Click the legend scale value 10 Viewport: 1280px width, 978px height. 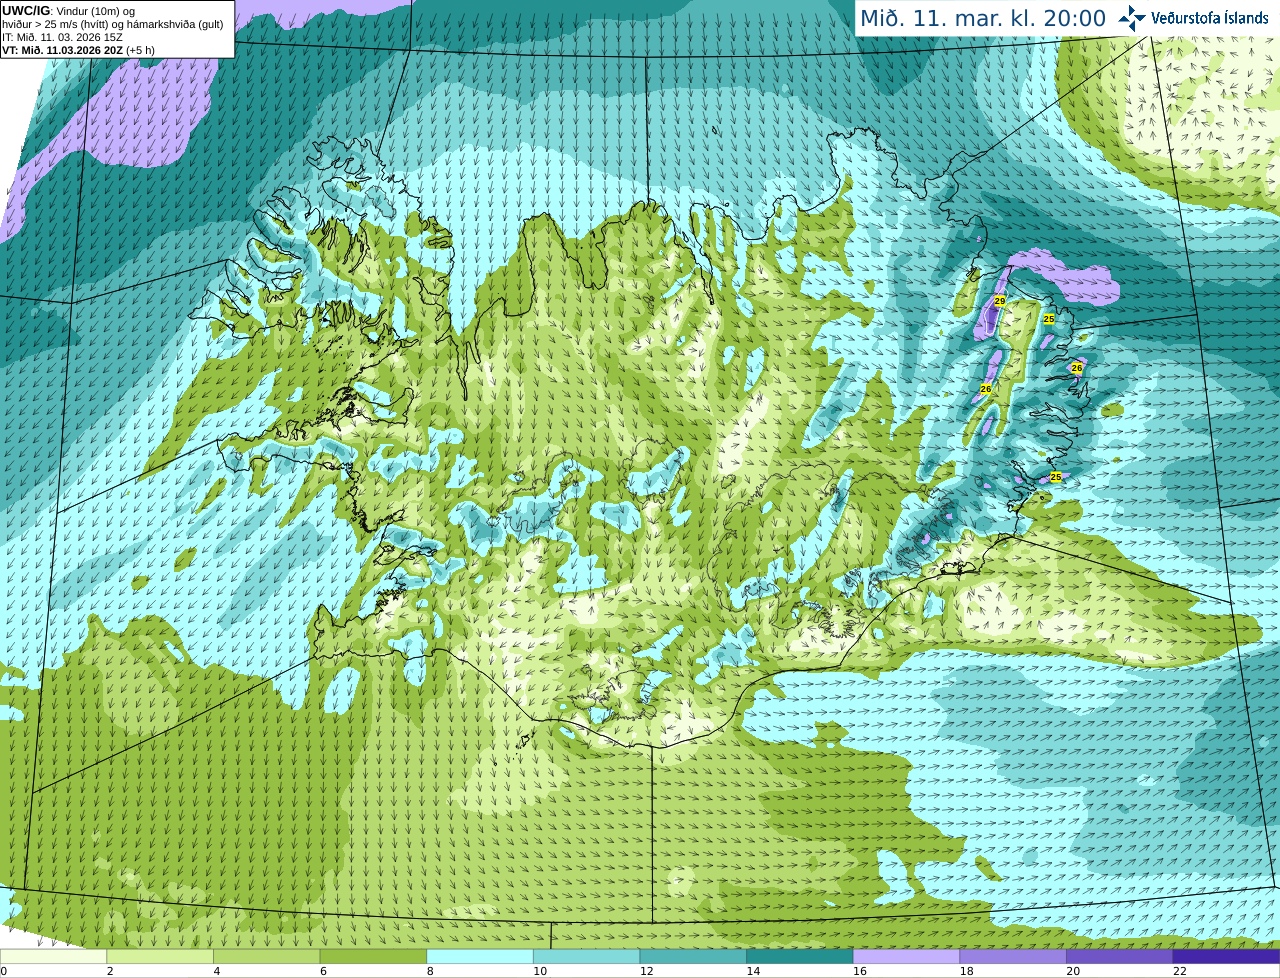(x=540, y=971)
